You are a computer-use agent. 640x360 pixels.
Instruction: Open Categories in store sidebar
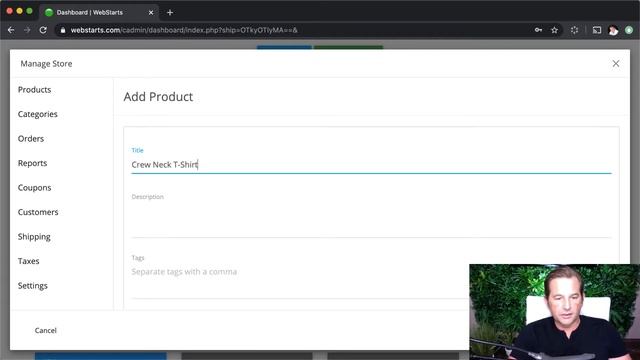(38, 114)
